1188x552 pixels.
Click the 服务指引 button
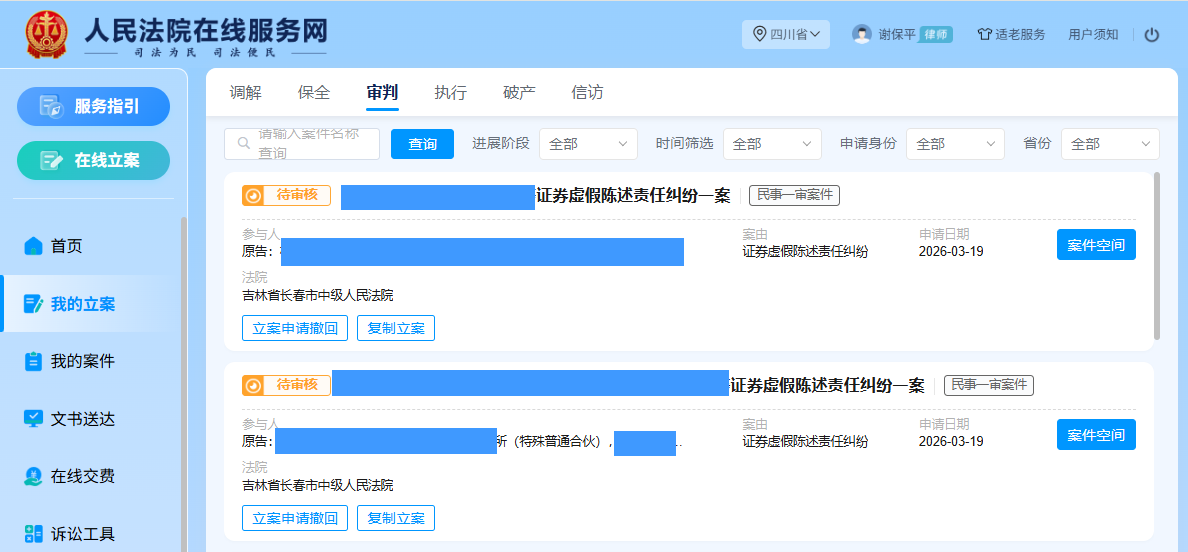[x=93, y=107]
